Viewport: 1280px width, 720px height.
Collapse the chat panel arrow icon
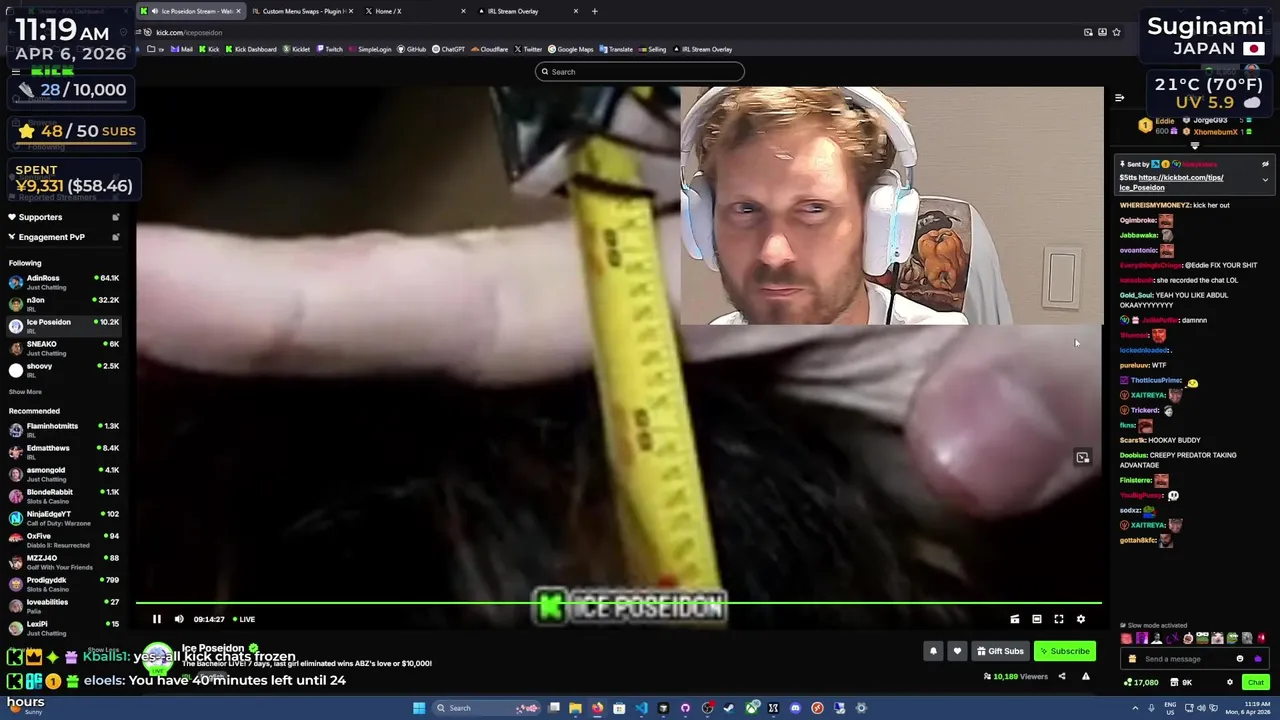pyautogui.click(x=1119, y=98)
